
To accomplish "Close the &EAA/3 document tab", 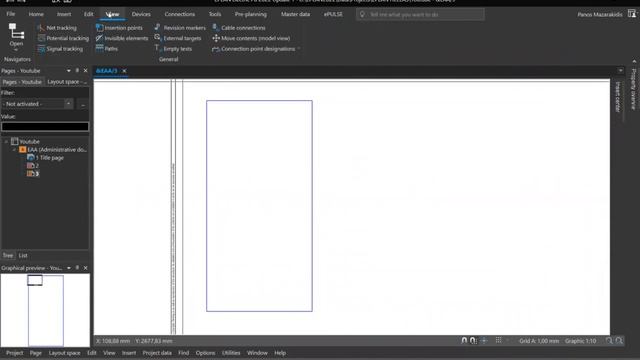I will click(x=124, y=71).
